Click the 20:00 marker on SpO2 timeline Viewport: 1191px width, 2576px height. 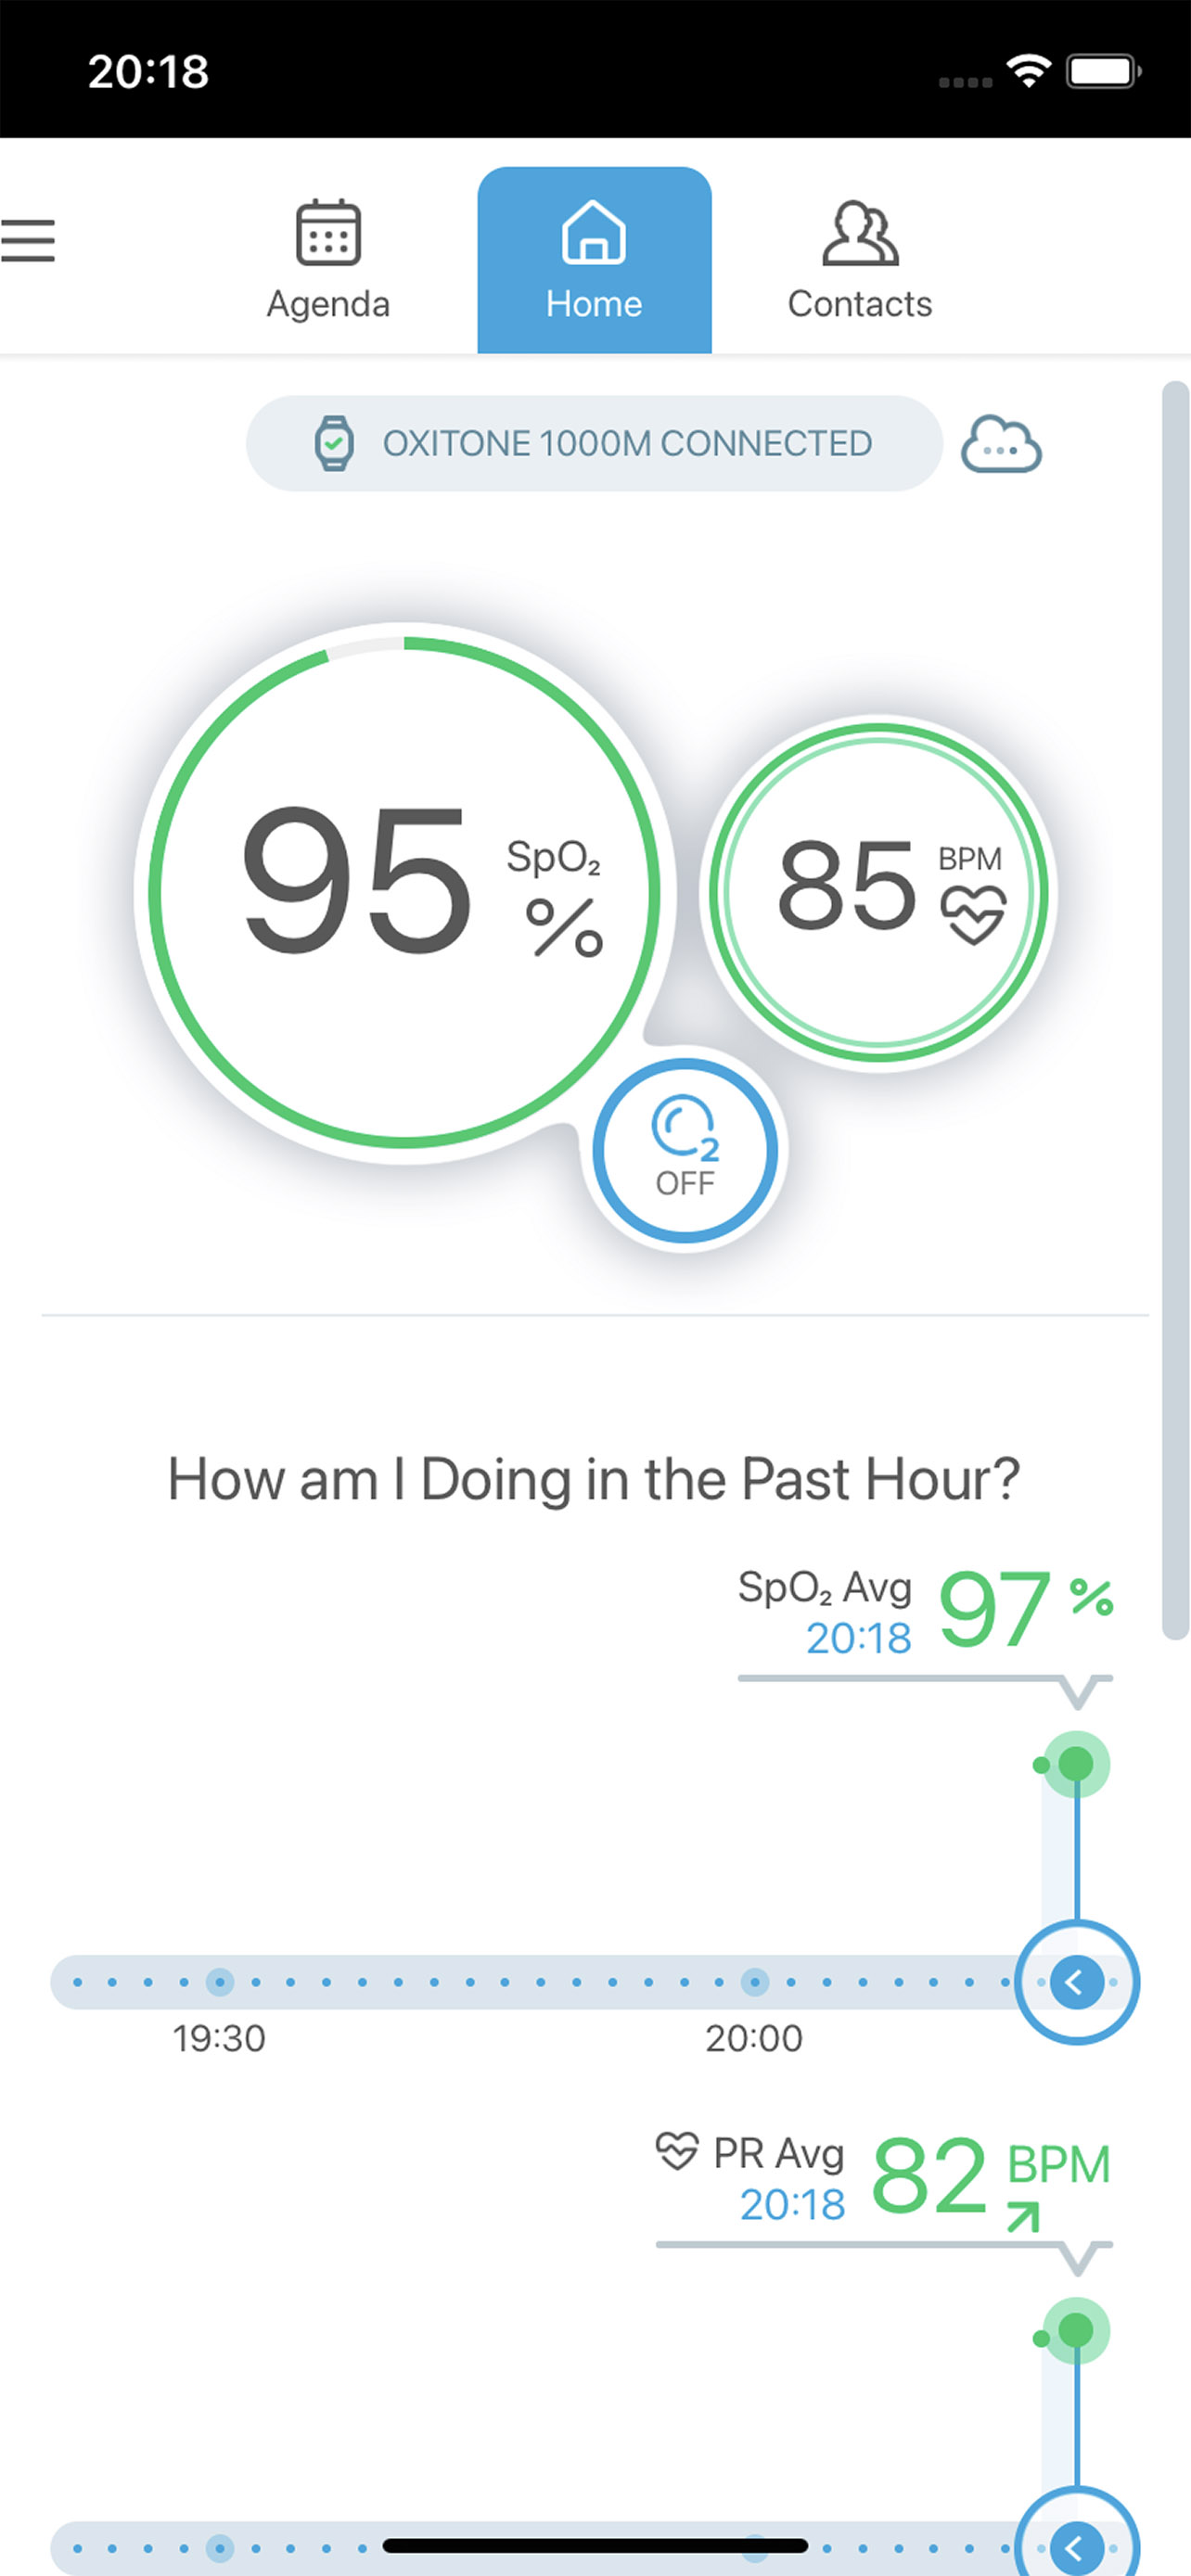pos(755,1982)
